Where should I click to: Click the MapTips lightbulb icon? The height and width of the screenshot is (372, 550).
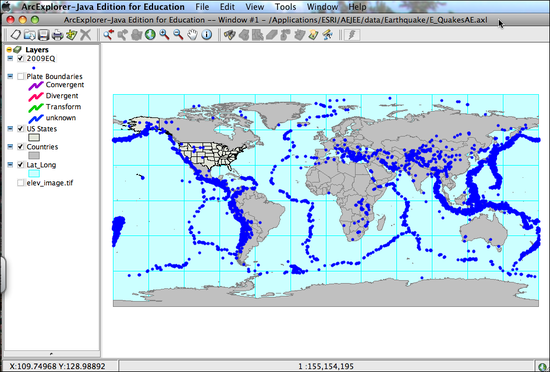(314, 35)
